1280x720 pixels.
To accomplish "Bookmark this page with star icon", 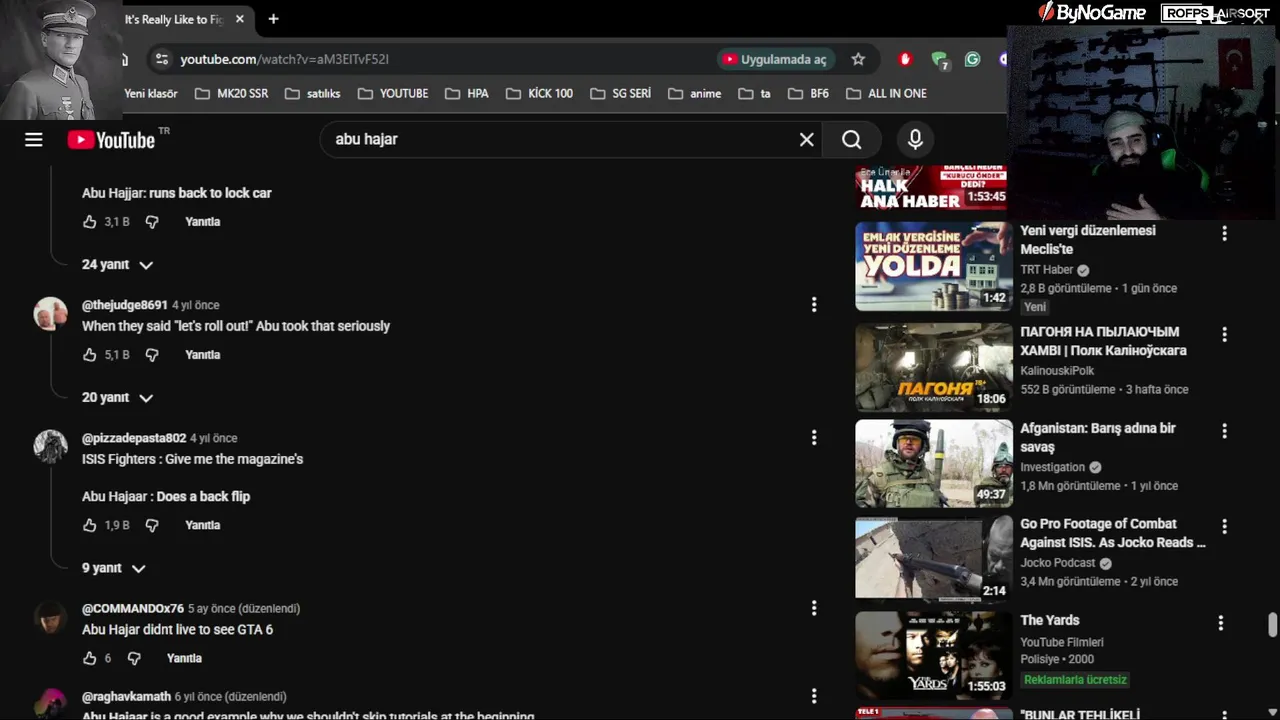I will [858, 59].
